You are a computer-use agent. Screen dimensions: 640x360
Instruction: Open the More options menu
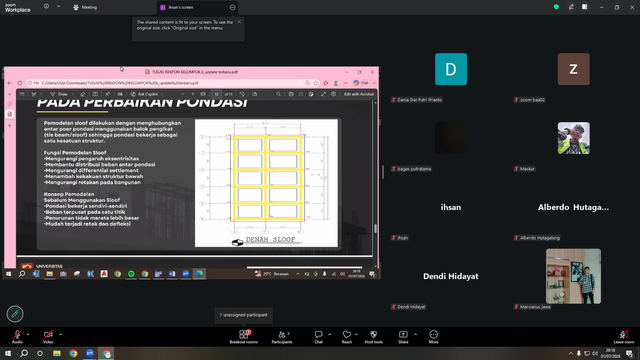pyautogui.click(x=433, y=337)
